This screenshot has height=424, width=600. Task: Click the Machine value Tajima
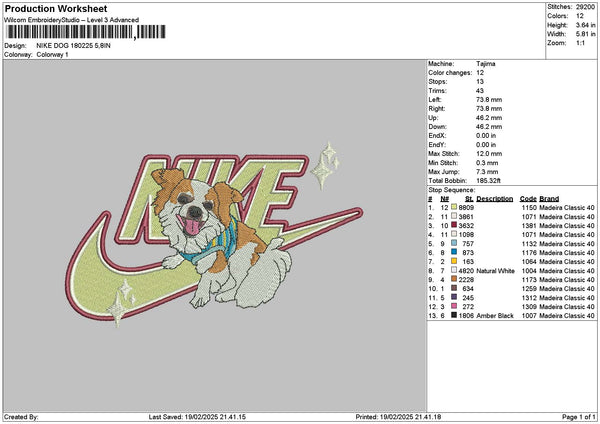coord(486,64)
